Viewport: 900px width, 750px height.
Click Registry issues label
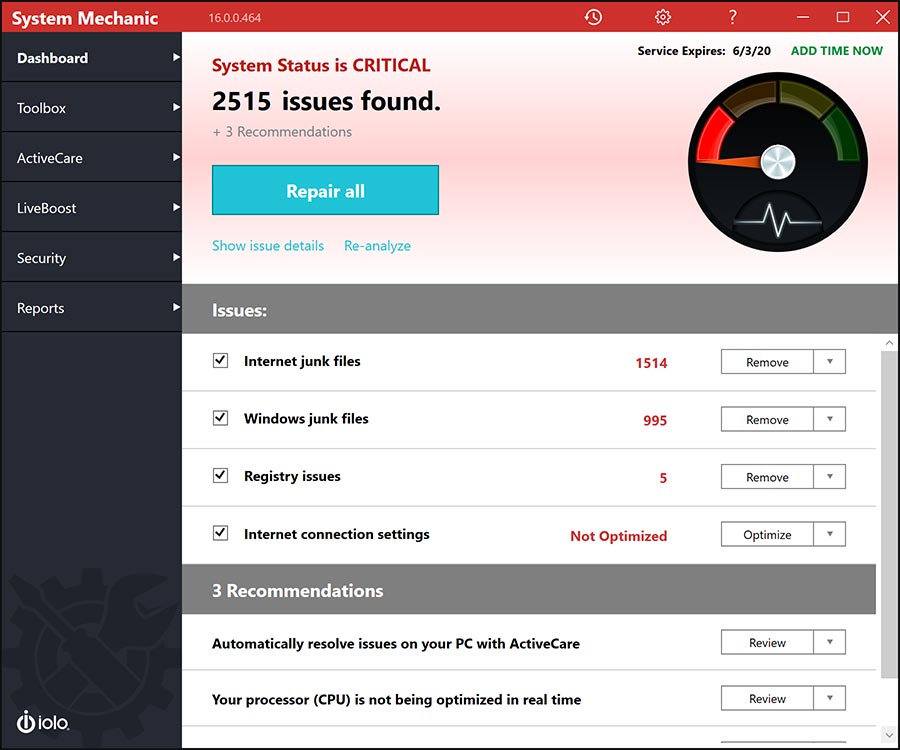[x=292, y=476]
